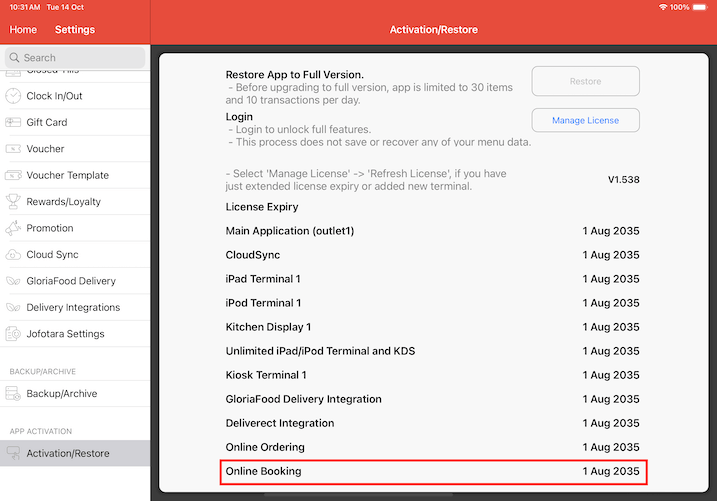Open Settings in top bar
The height and width of the screenshot is (501, 717).
(75, 30)
